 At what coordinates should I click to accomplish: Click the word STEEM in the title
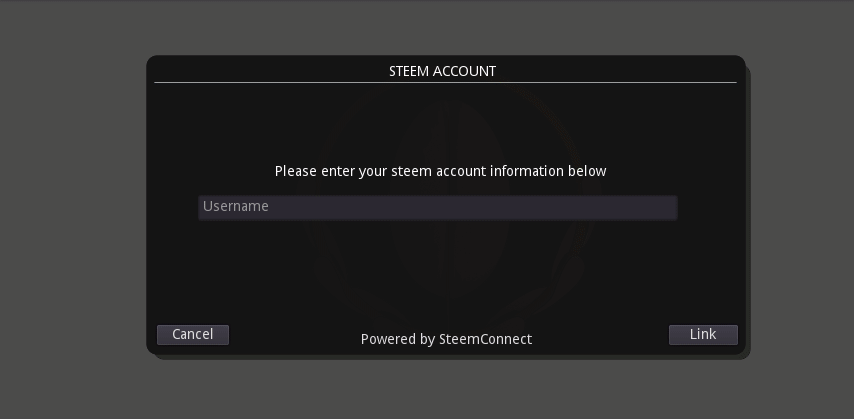point(408,71)
